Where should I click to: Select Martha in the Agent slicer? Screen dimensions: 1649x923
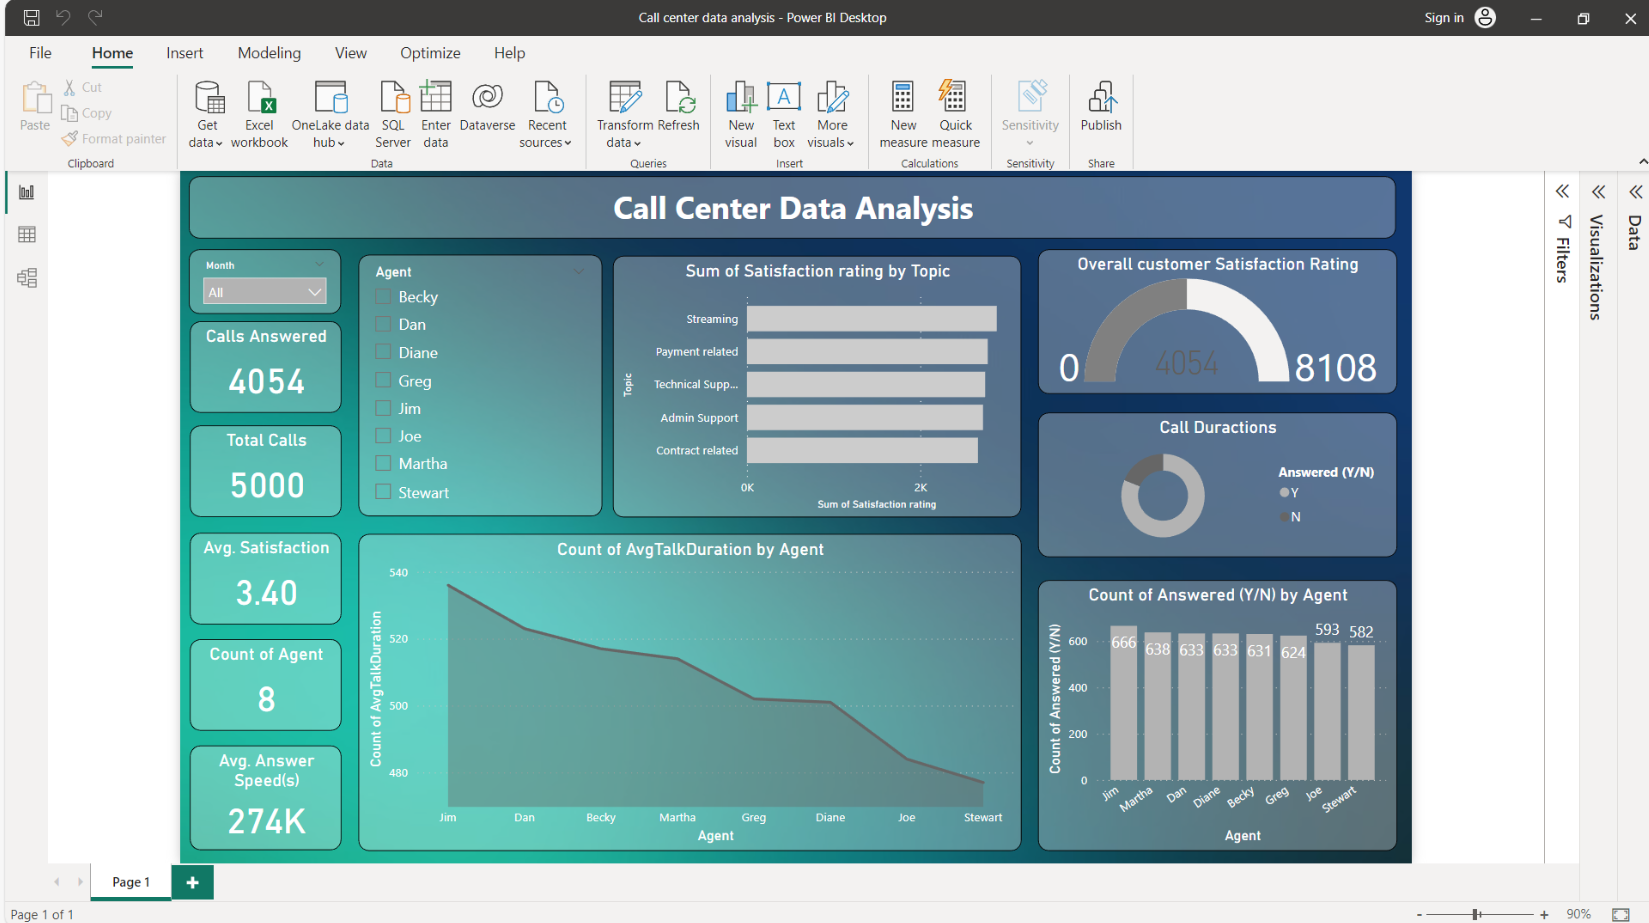[x=382, y=463]
